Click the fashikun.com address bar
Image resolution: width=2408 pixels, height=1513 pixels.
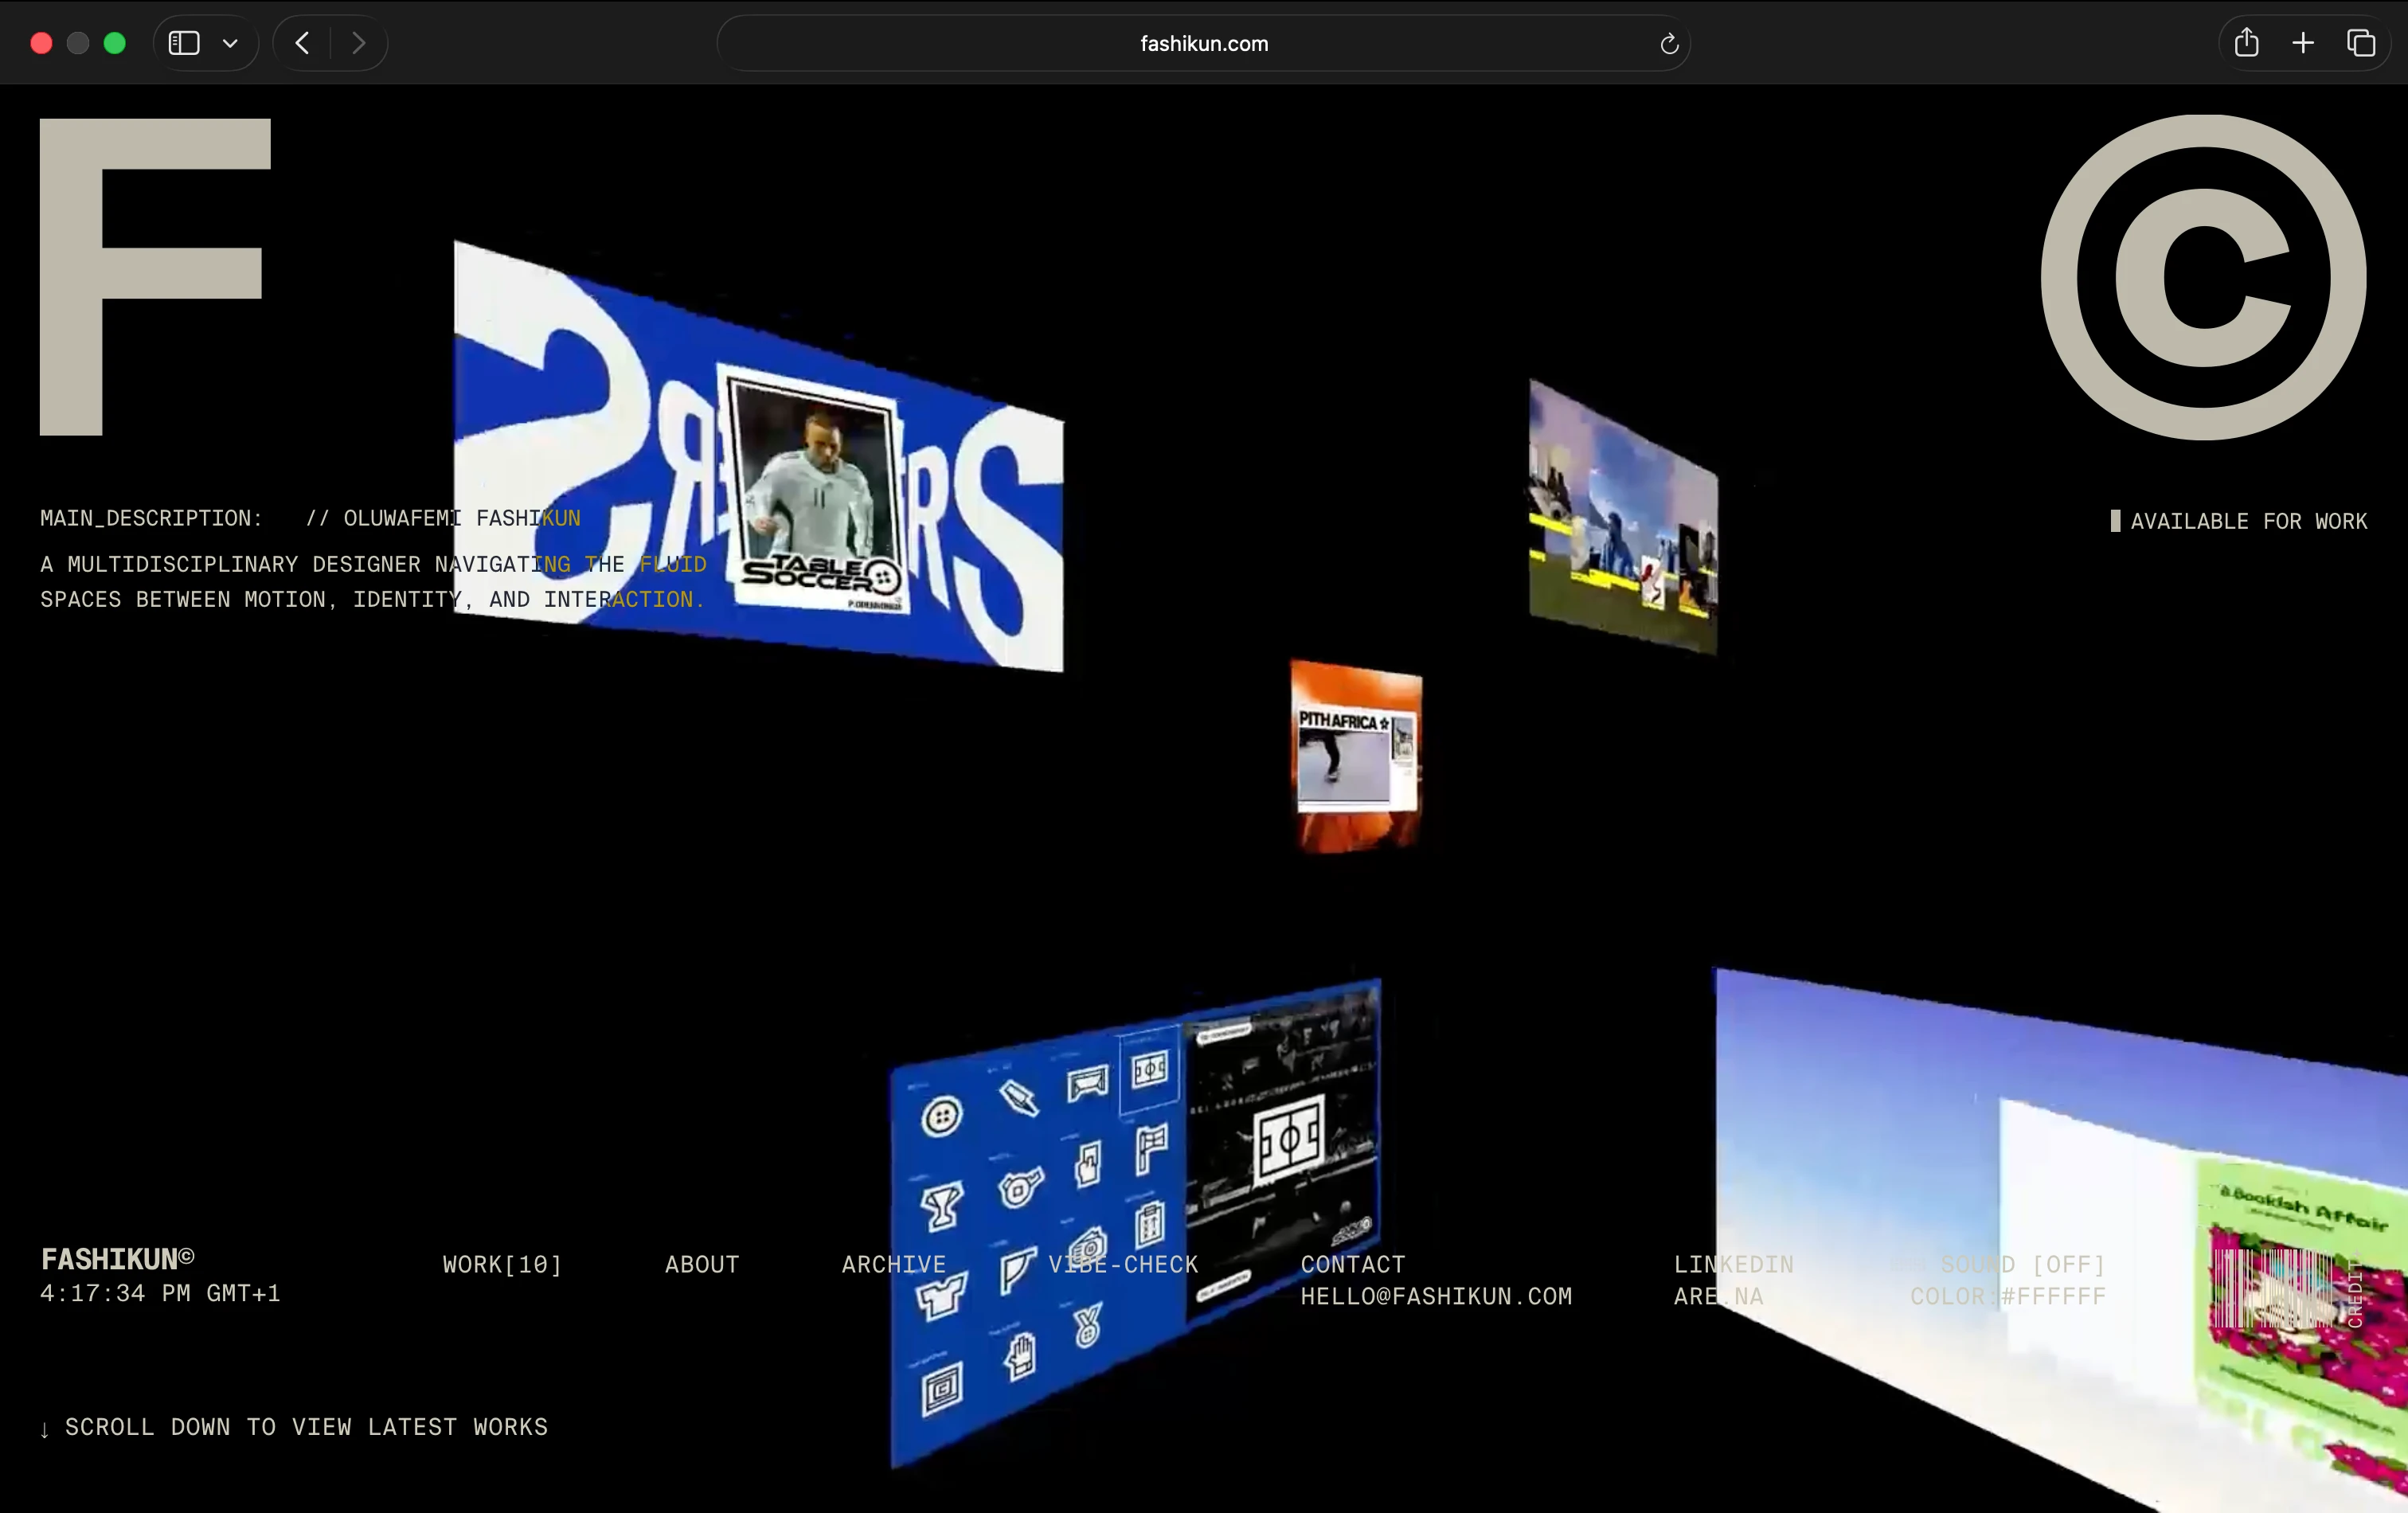click(x=1203, y=44)
